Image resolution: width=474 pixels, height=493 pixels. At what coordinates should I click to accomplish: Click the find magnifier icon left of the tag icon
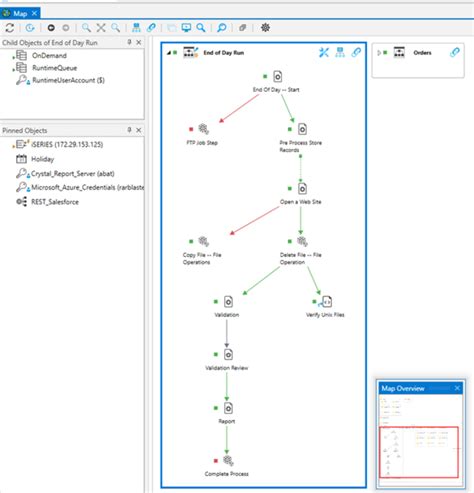[222, 28]
